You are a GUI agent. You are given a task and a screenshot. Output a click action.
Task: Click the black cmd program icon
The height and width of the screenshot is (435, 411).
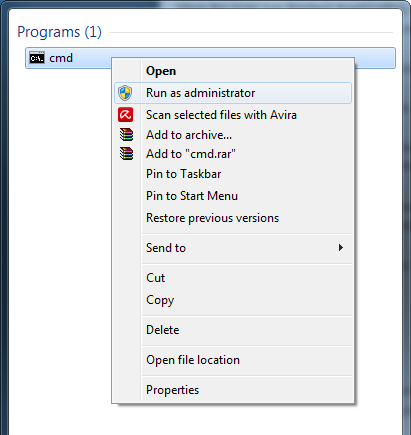coord(37,58)
